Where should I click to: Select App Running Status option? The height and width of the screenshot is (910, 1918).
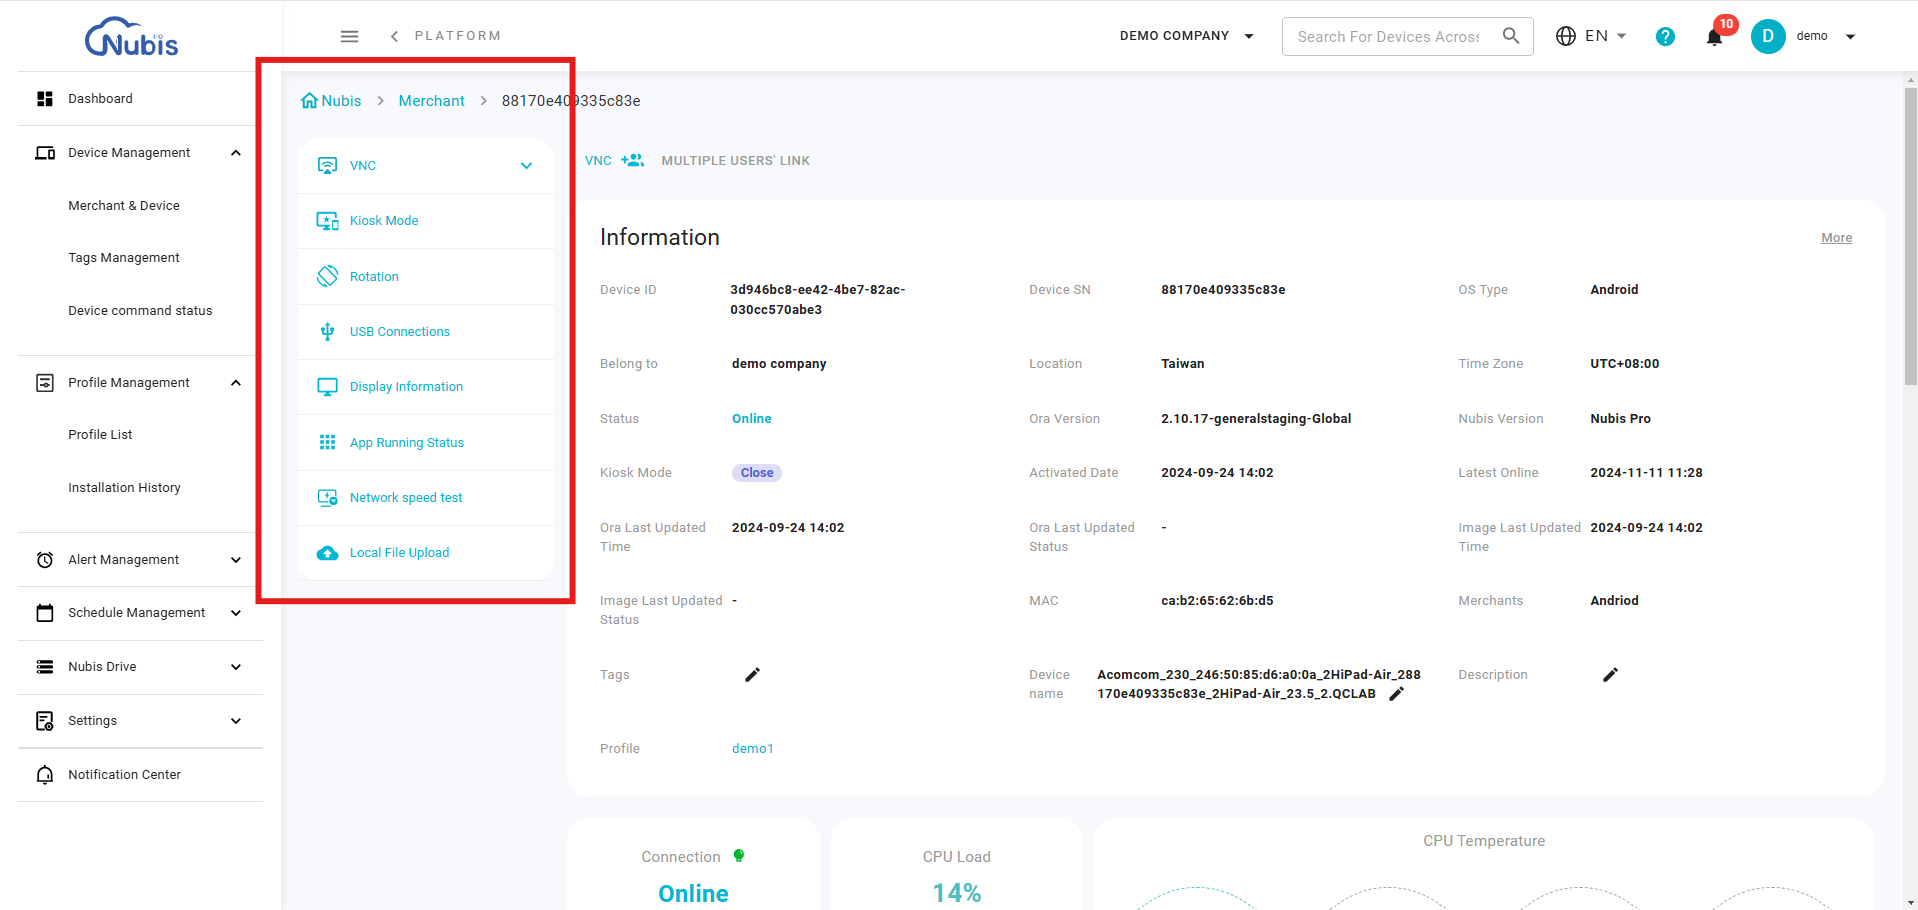(x=426, y=442)
